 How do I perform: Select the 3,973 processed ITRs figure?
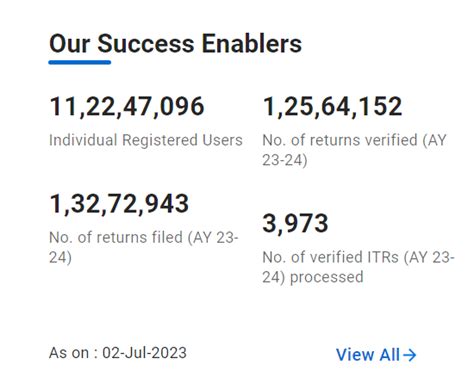[295, 223]
